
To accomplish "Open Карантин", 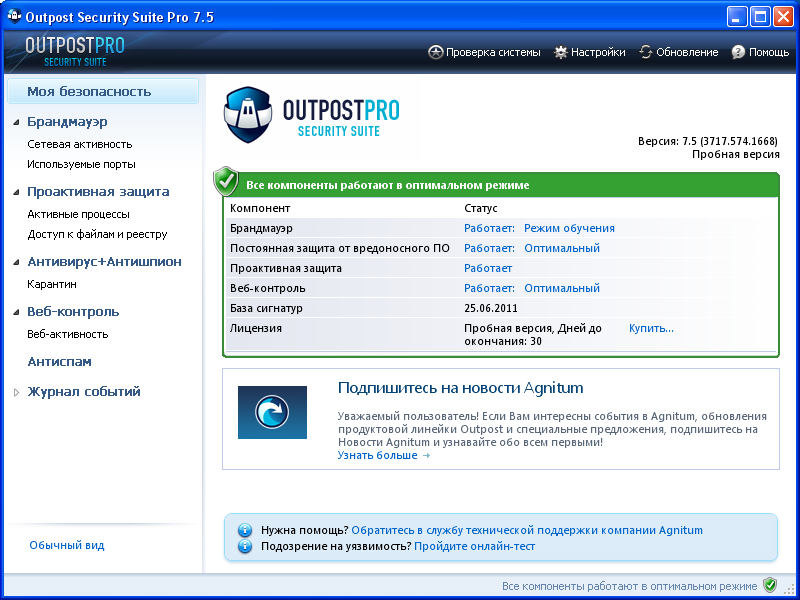I will (x=52, y=284).
